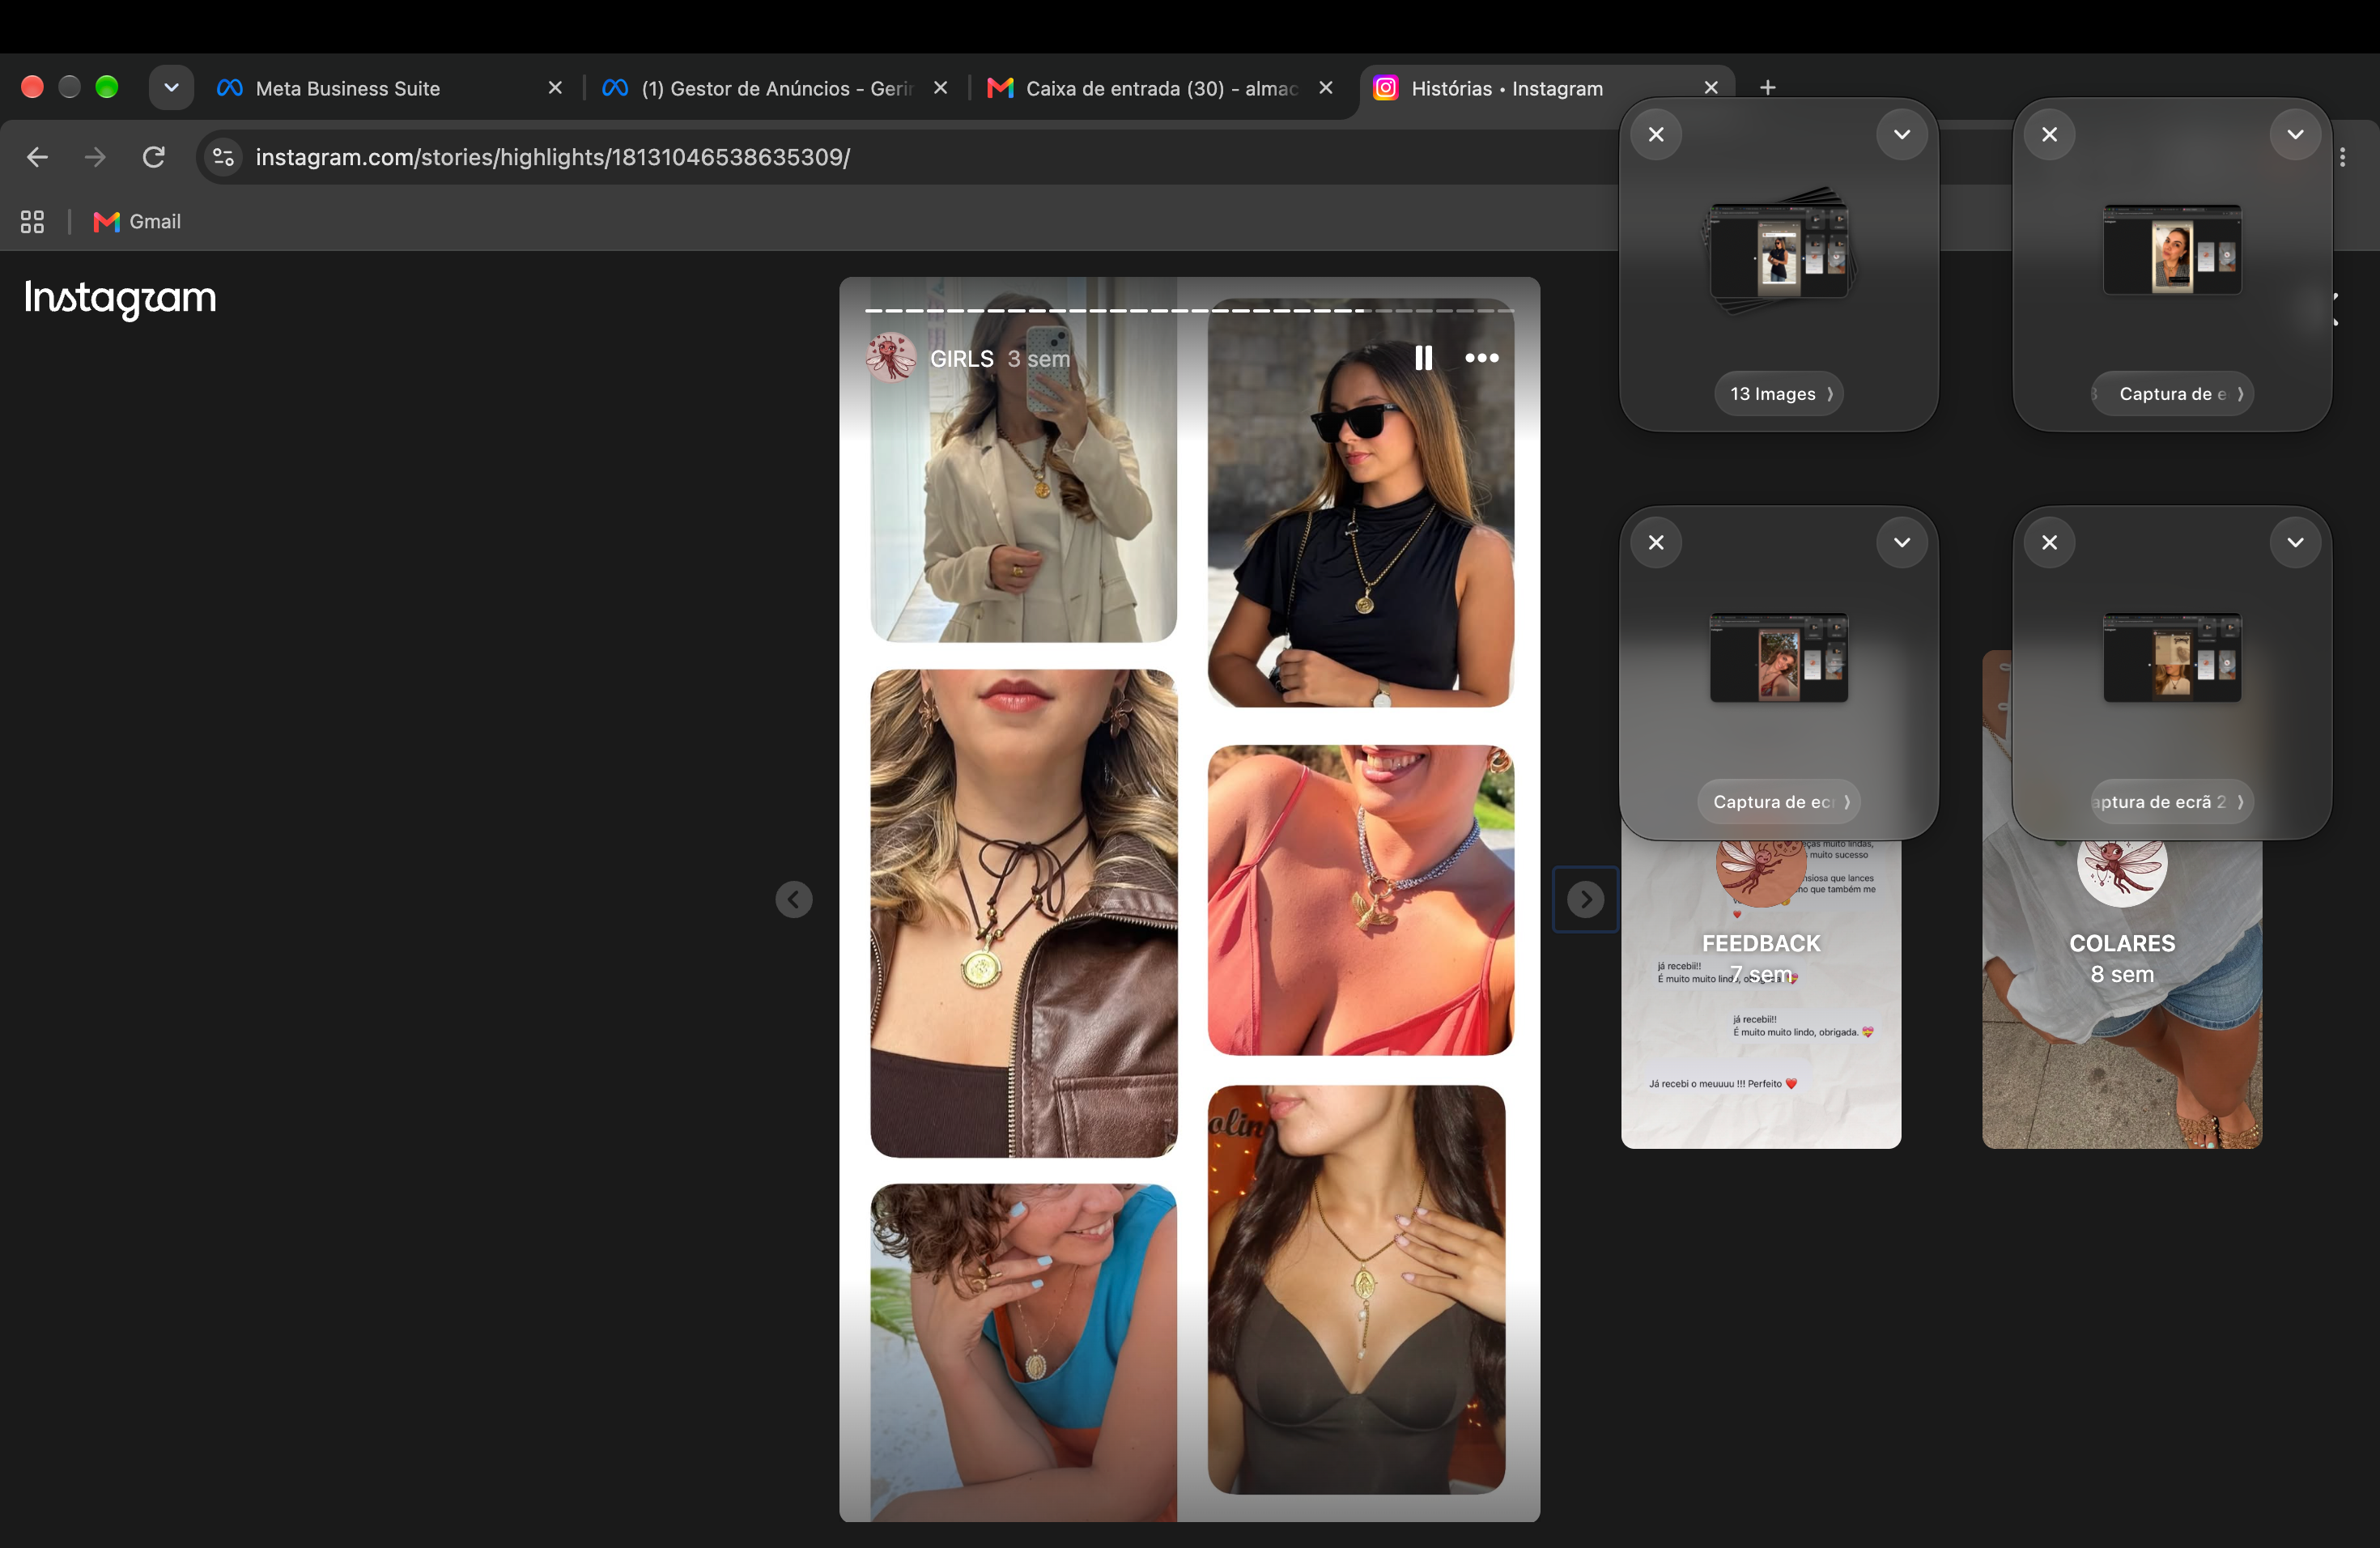The width and height of the screenshot is (2380, 1548).
Task: Dismiss the 13 Images stack card
Action: 1656,134
